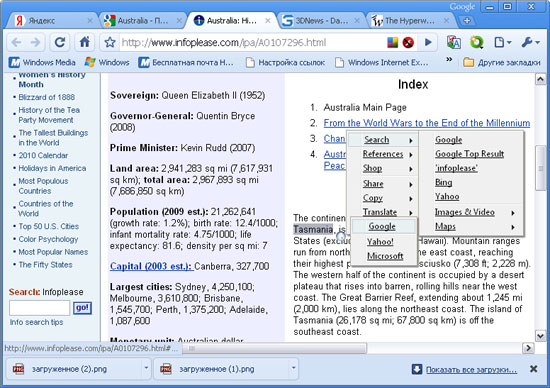Open the translate extension icon

[454, 42]
